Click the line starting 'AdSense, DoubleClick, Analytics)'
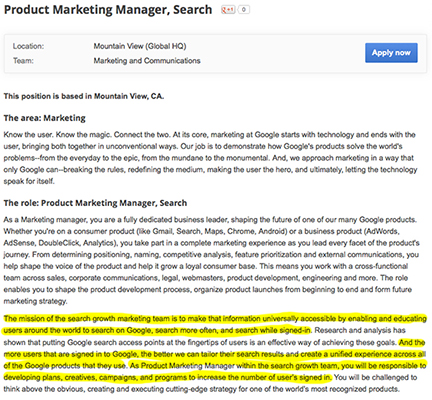The height and width of the screenshot is (400, 432). (x=211, y=243)
